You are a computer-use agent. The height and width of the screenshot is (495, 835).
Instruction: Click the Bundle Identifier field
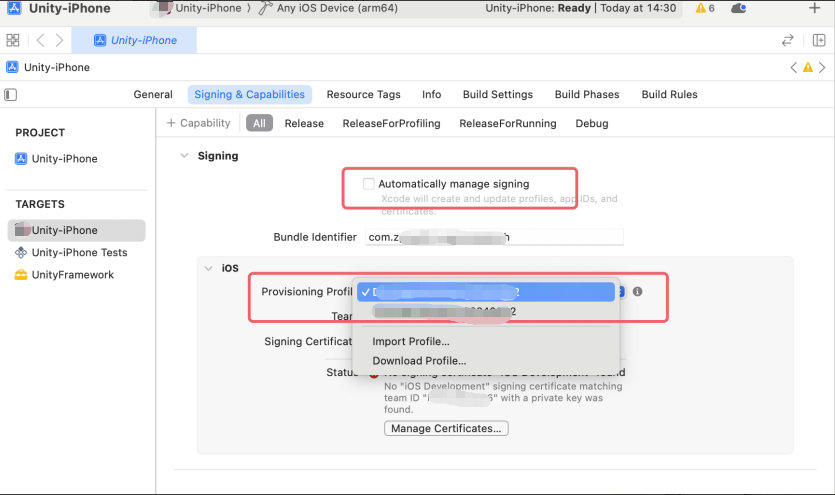point(494,237)
